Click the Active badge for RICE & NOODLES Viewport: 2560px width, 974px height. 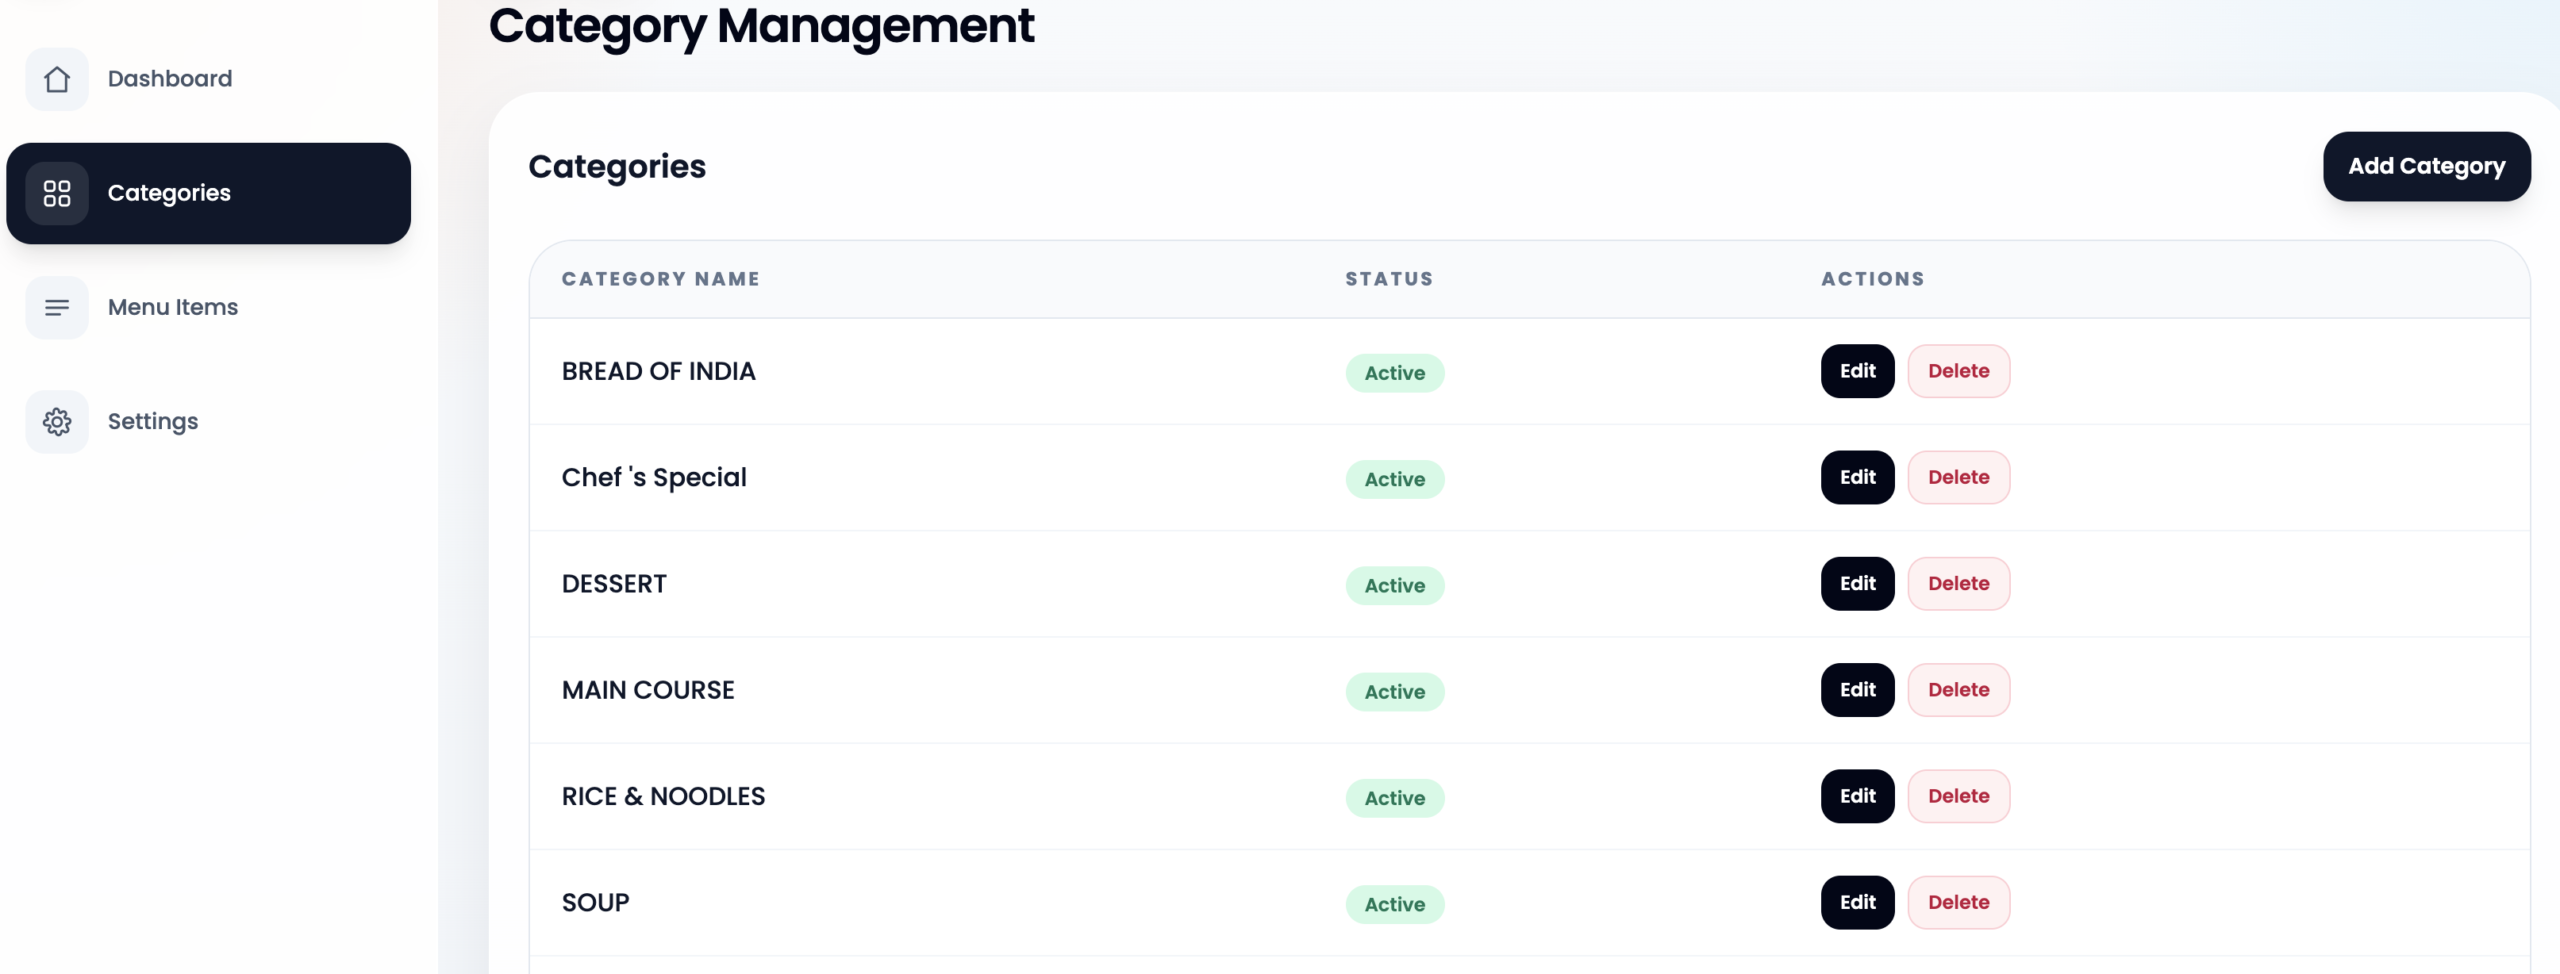(1394, 798)
